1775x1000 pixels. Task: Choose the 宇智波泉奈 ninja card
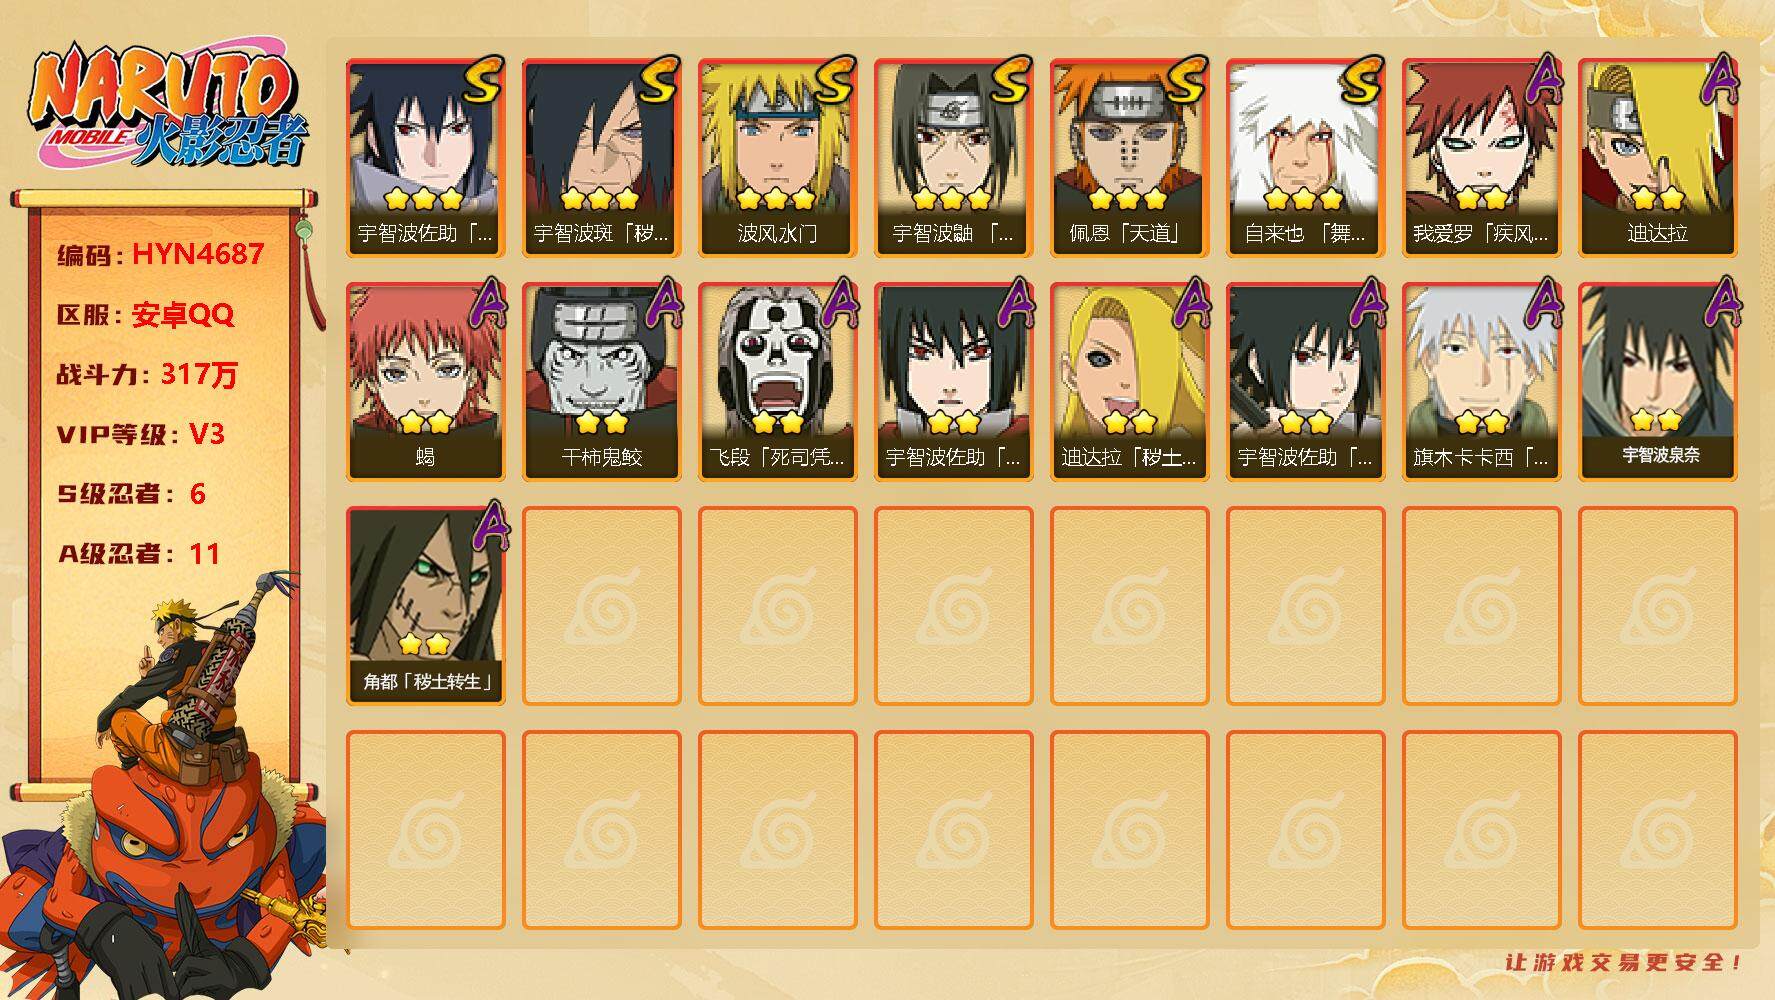[x=1657, y=382]
